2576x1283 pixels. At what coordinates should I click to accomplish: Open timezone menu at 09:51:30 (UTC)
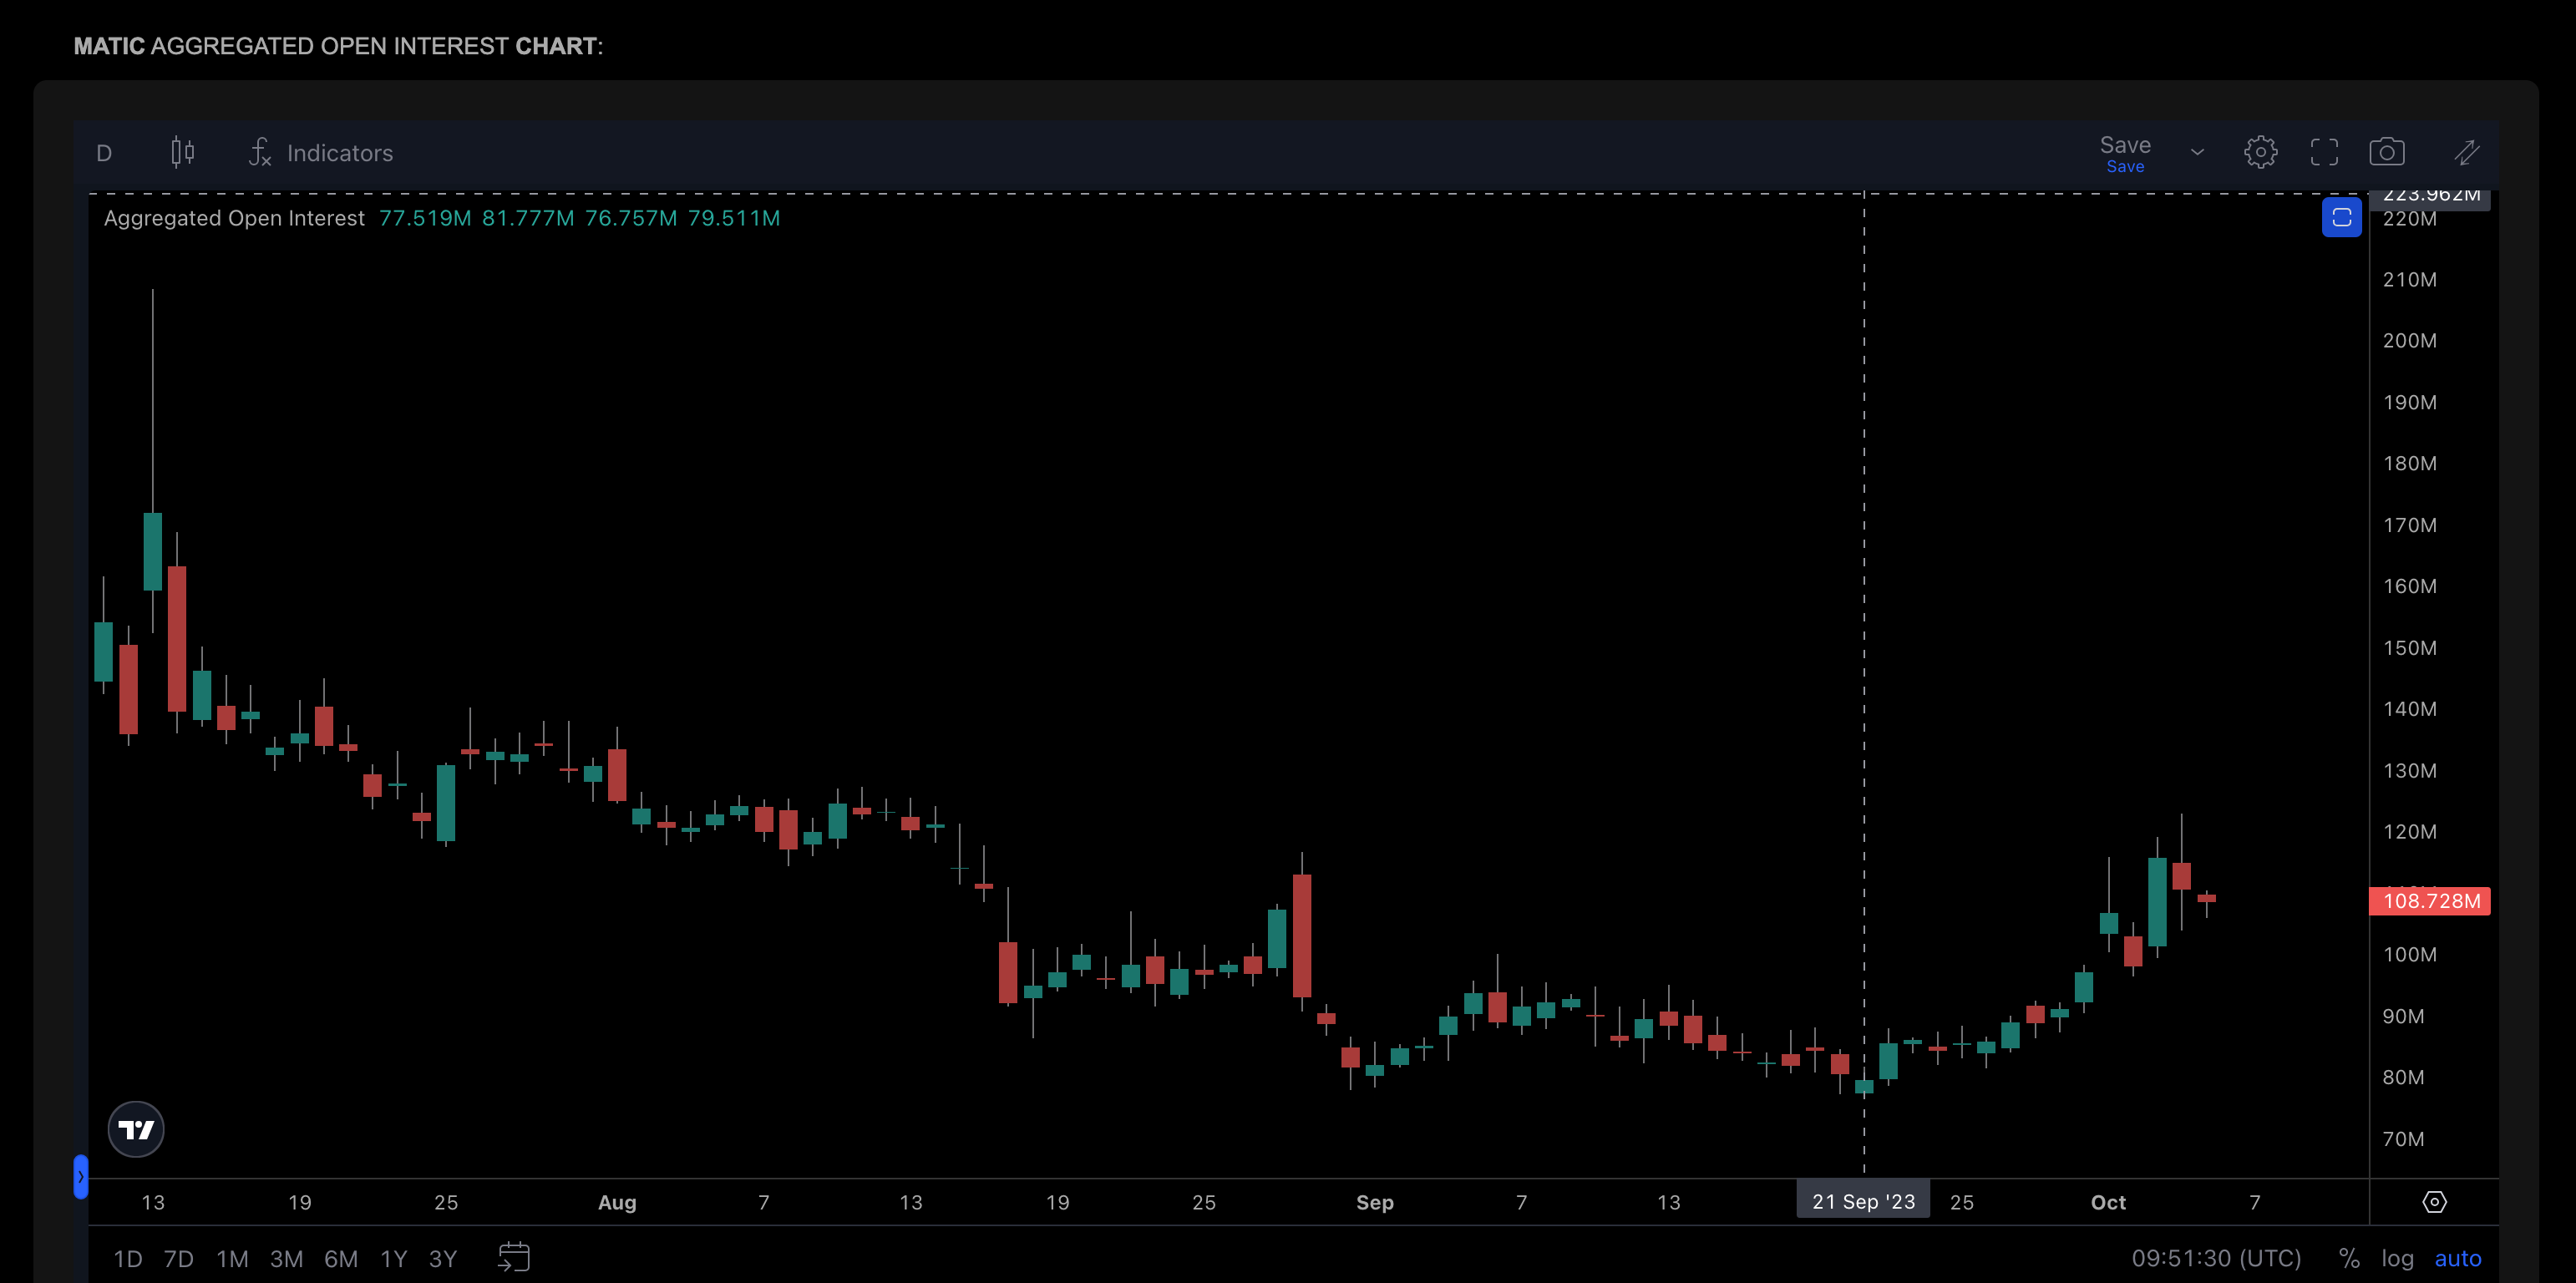[2216, 1258]
